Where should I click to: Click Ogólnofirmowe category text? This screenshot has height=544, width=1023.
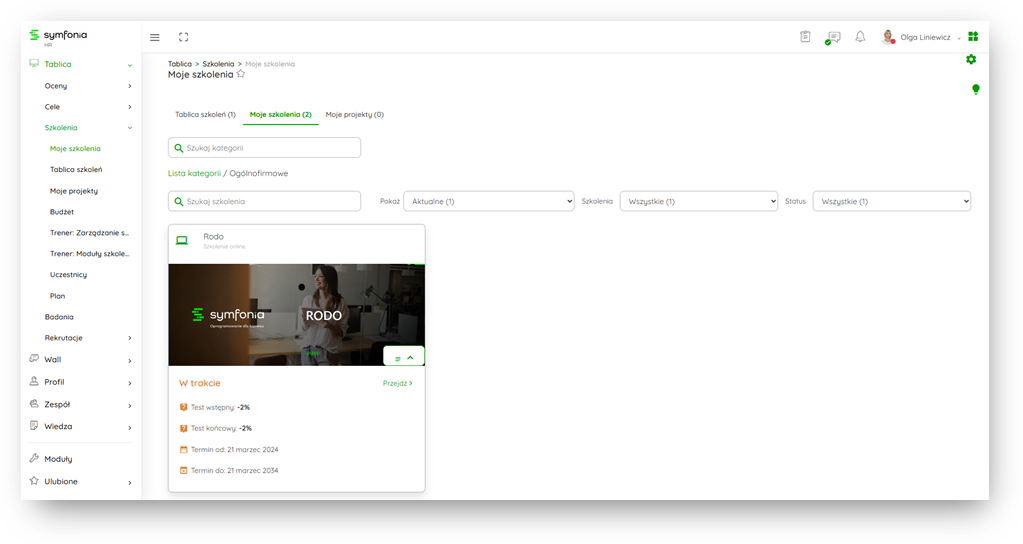[x=258, y=174]
